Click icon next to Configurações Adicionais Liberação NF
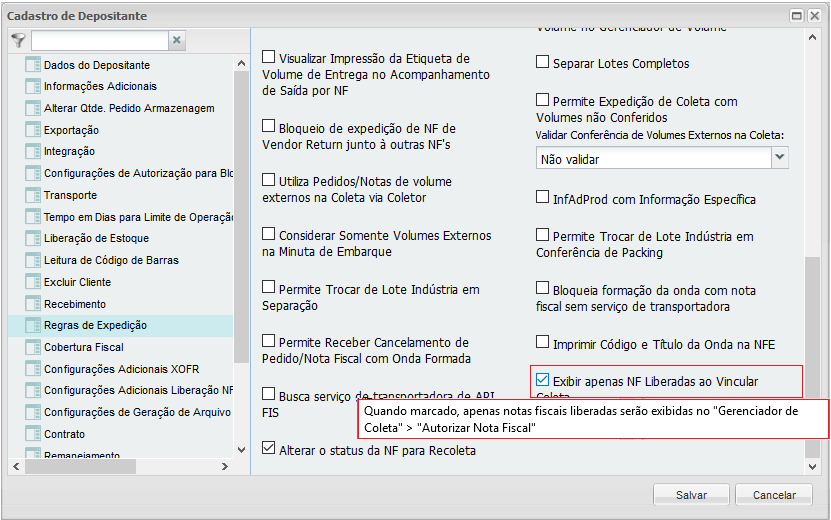Image resolution: width=831 pixels, height=520 pixels. [x=33, y=391]
